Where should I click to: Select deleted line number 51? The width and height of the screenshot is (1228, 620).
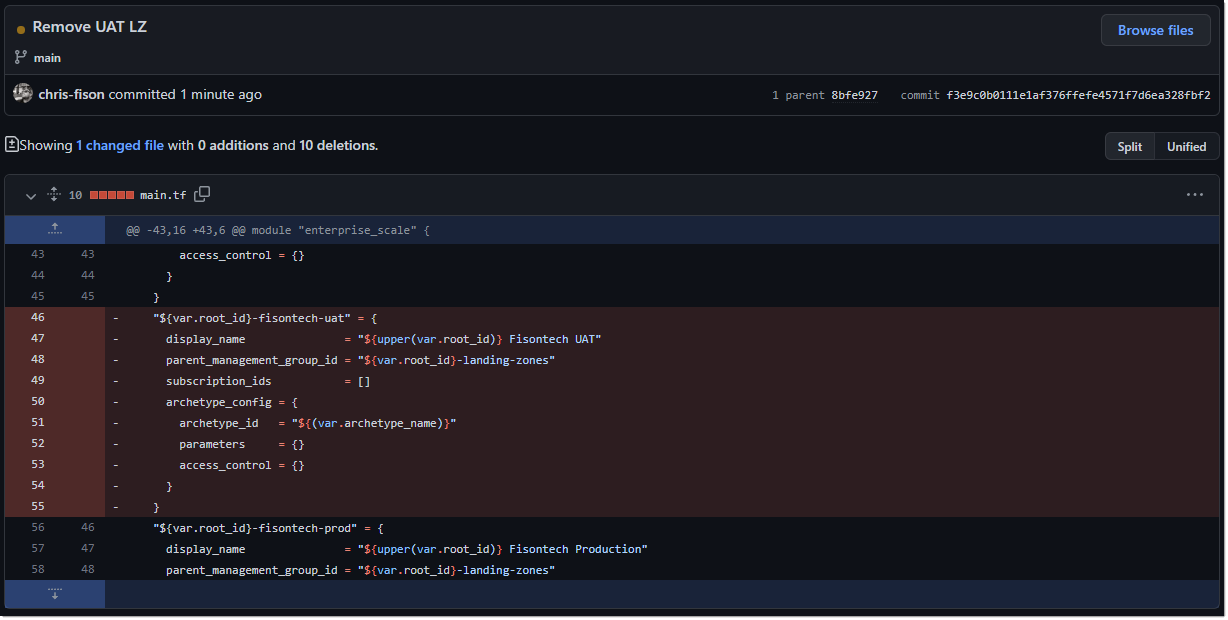(38, 423)
